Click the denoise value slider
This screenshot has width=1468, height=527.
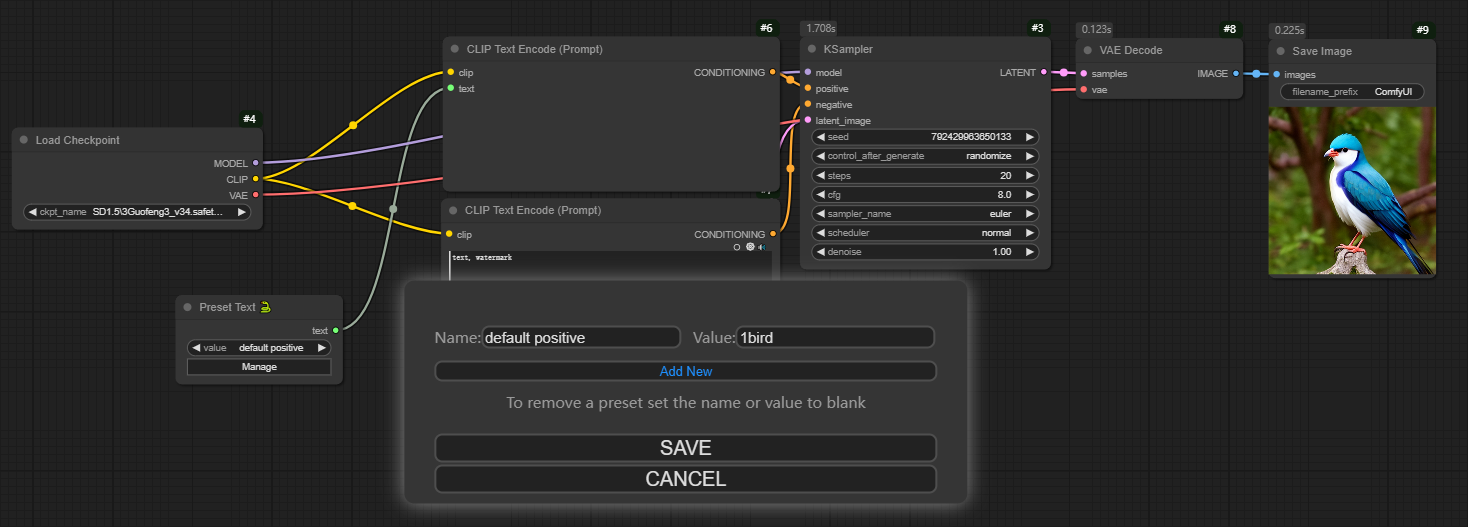(925, 252)
